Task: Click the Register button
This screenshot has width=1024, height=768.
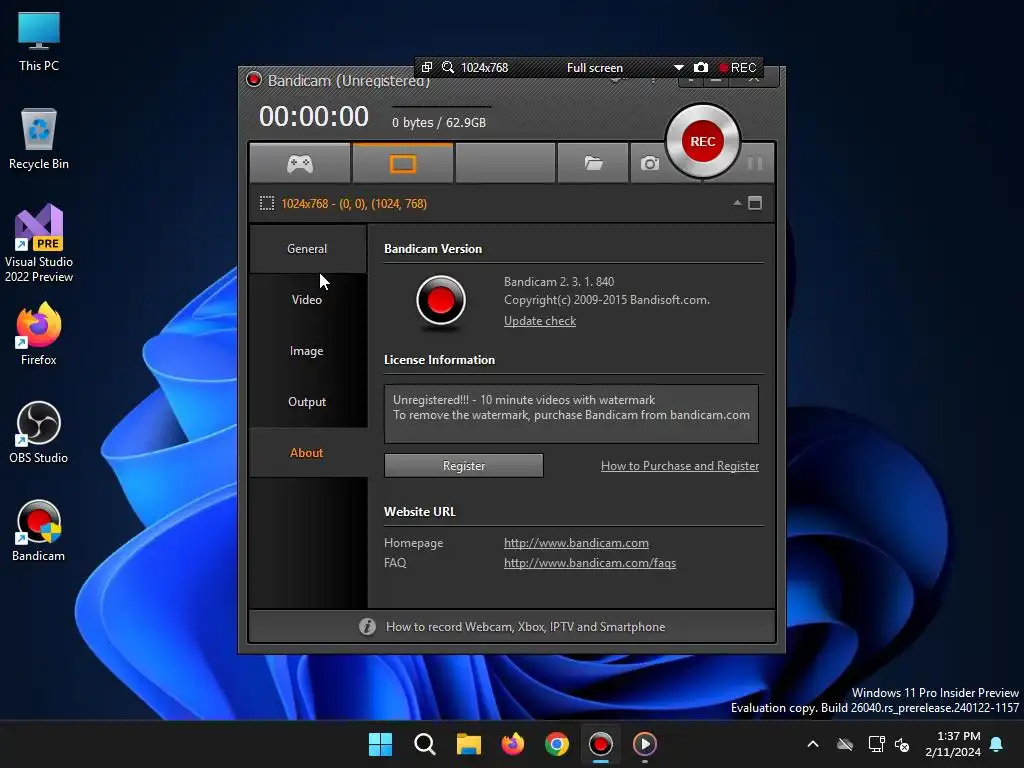Action: (464, 466)
